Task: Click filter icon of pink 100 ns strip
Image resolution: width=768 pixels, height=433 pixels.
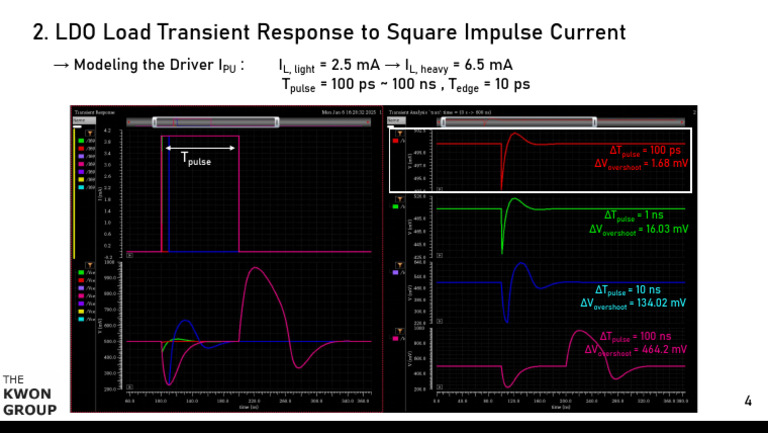Action: (x=399, y=331)
